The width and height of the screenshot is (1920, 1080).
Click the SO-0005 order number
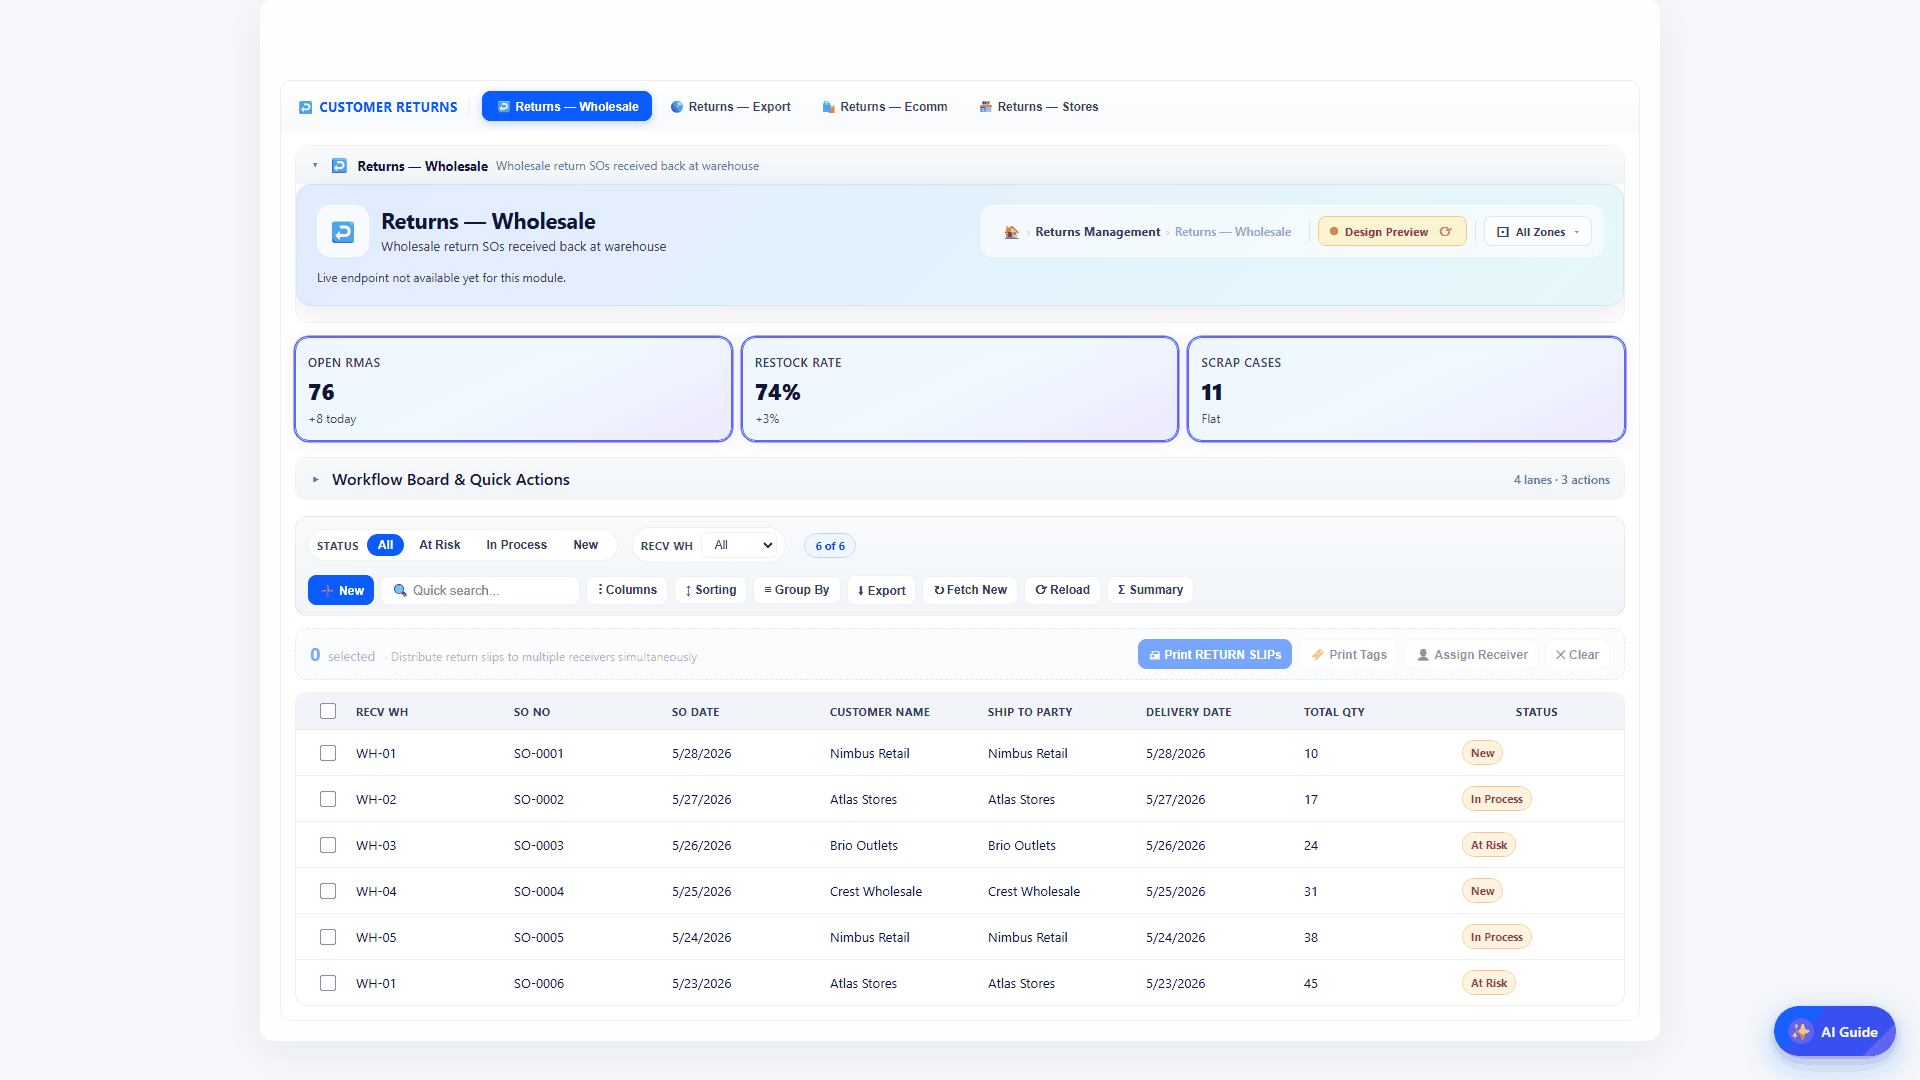pos(539,937)
